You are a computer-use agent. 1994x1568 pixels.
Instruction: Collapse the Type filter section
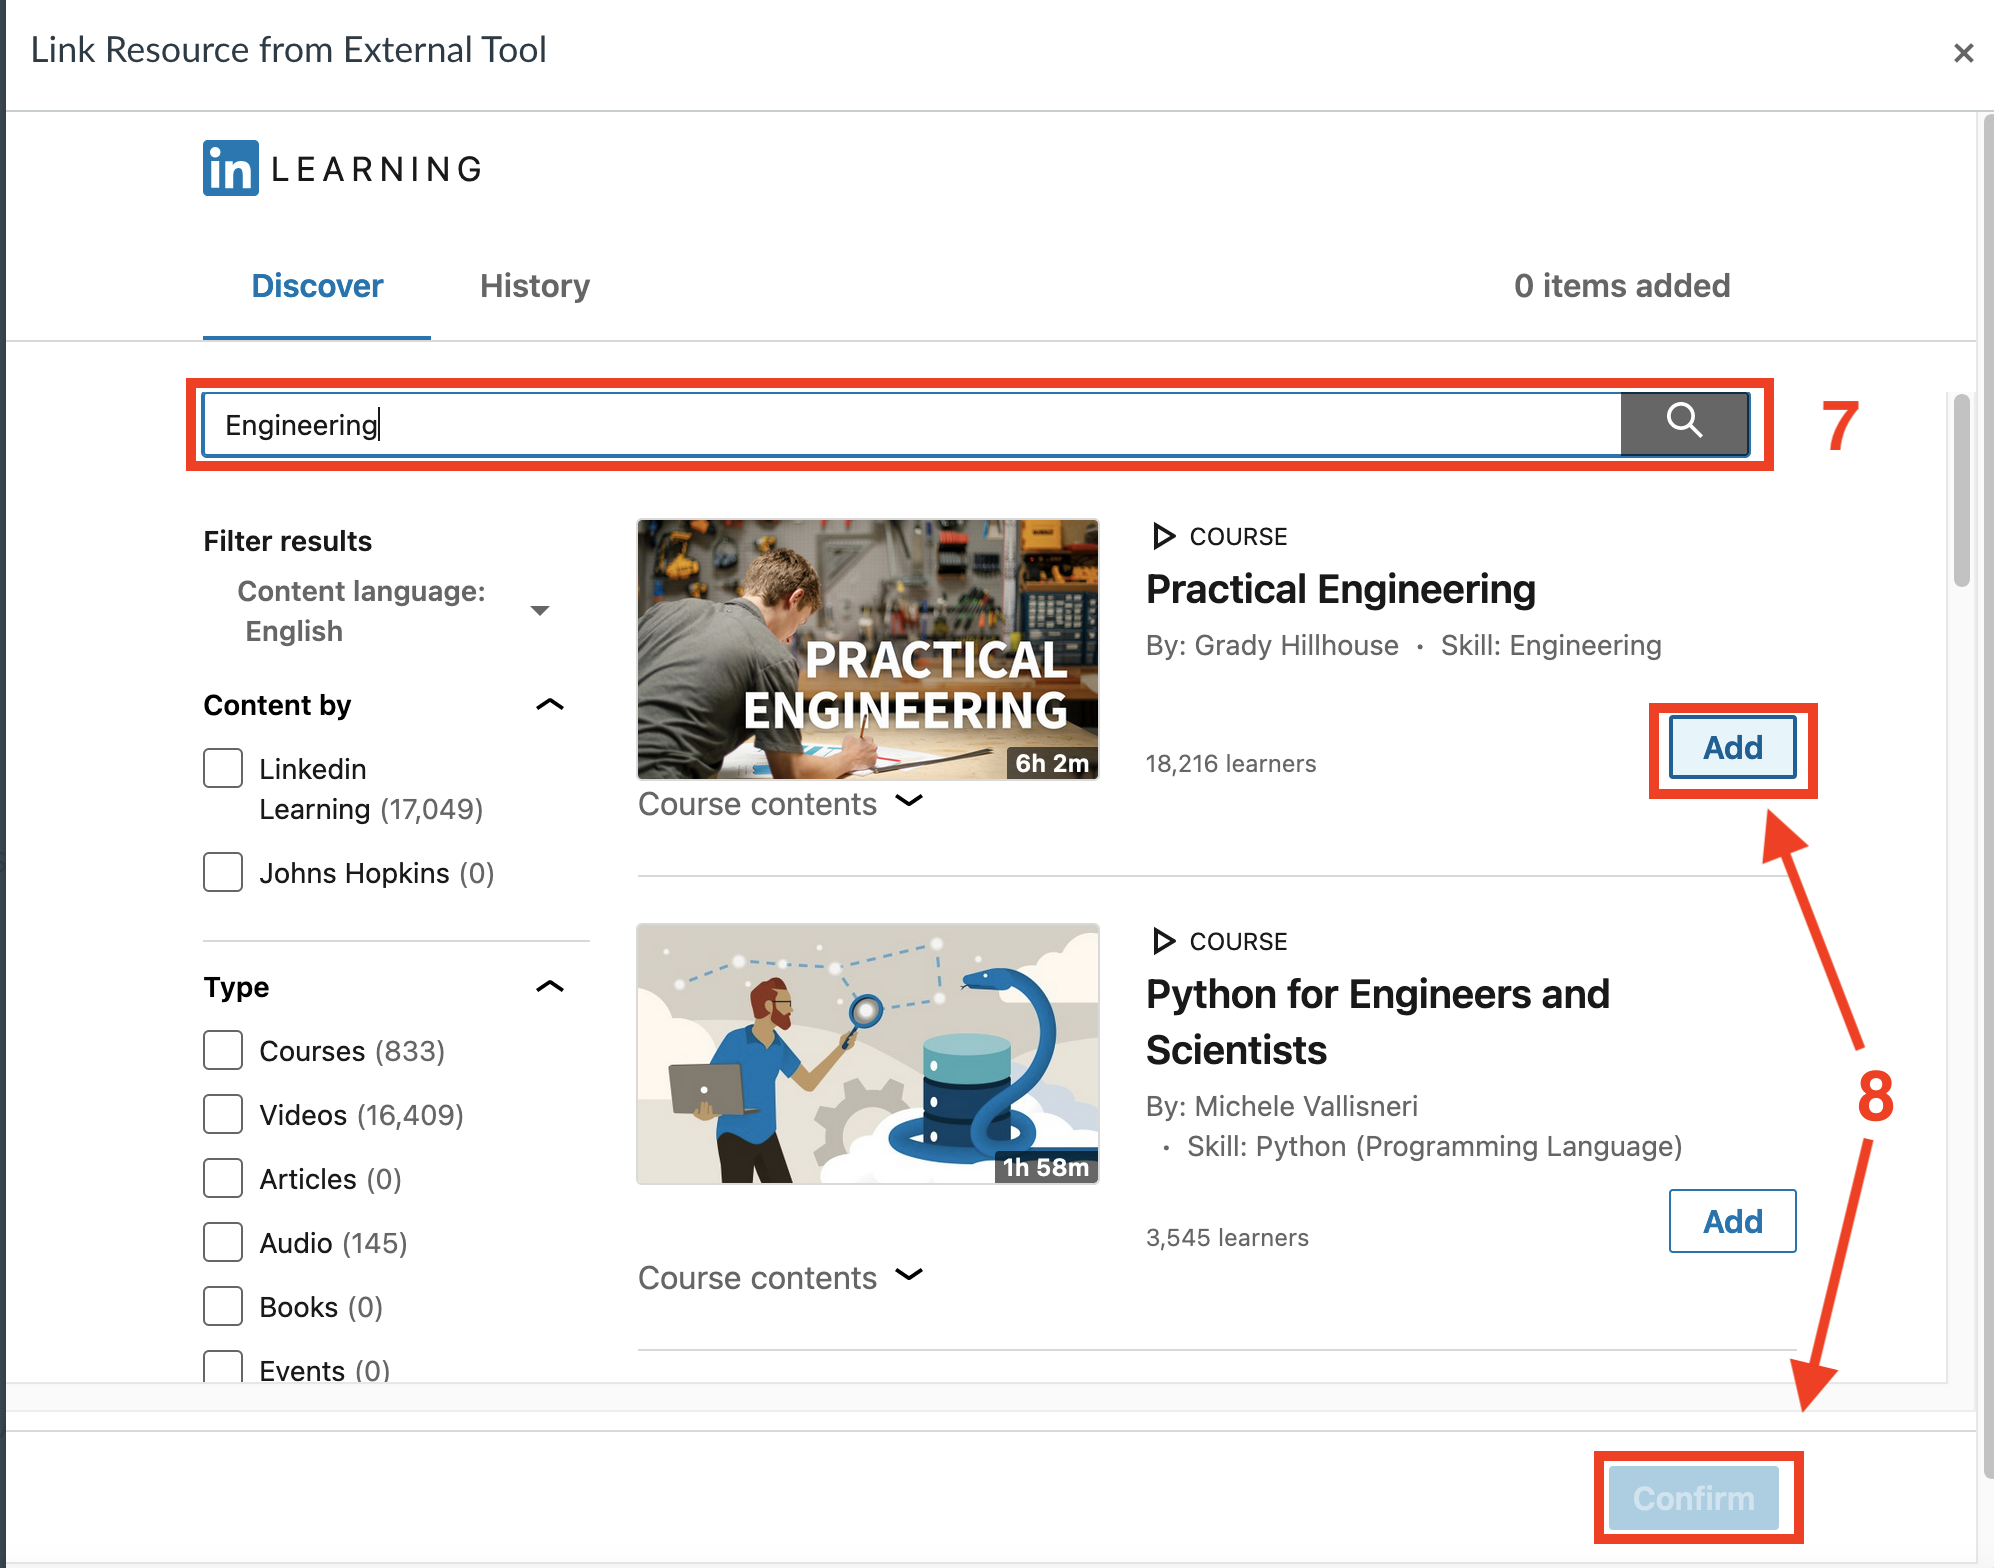(x=550, y=987)
